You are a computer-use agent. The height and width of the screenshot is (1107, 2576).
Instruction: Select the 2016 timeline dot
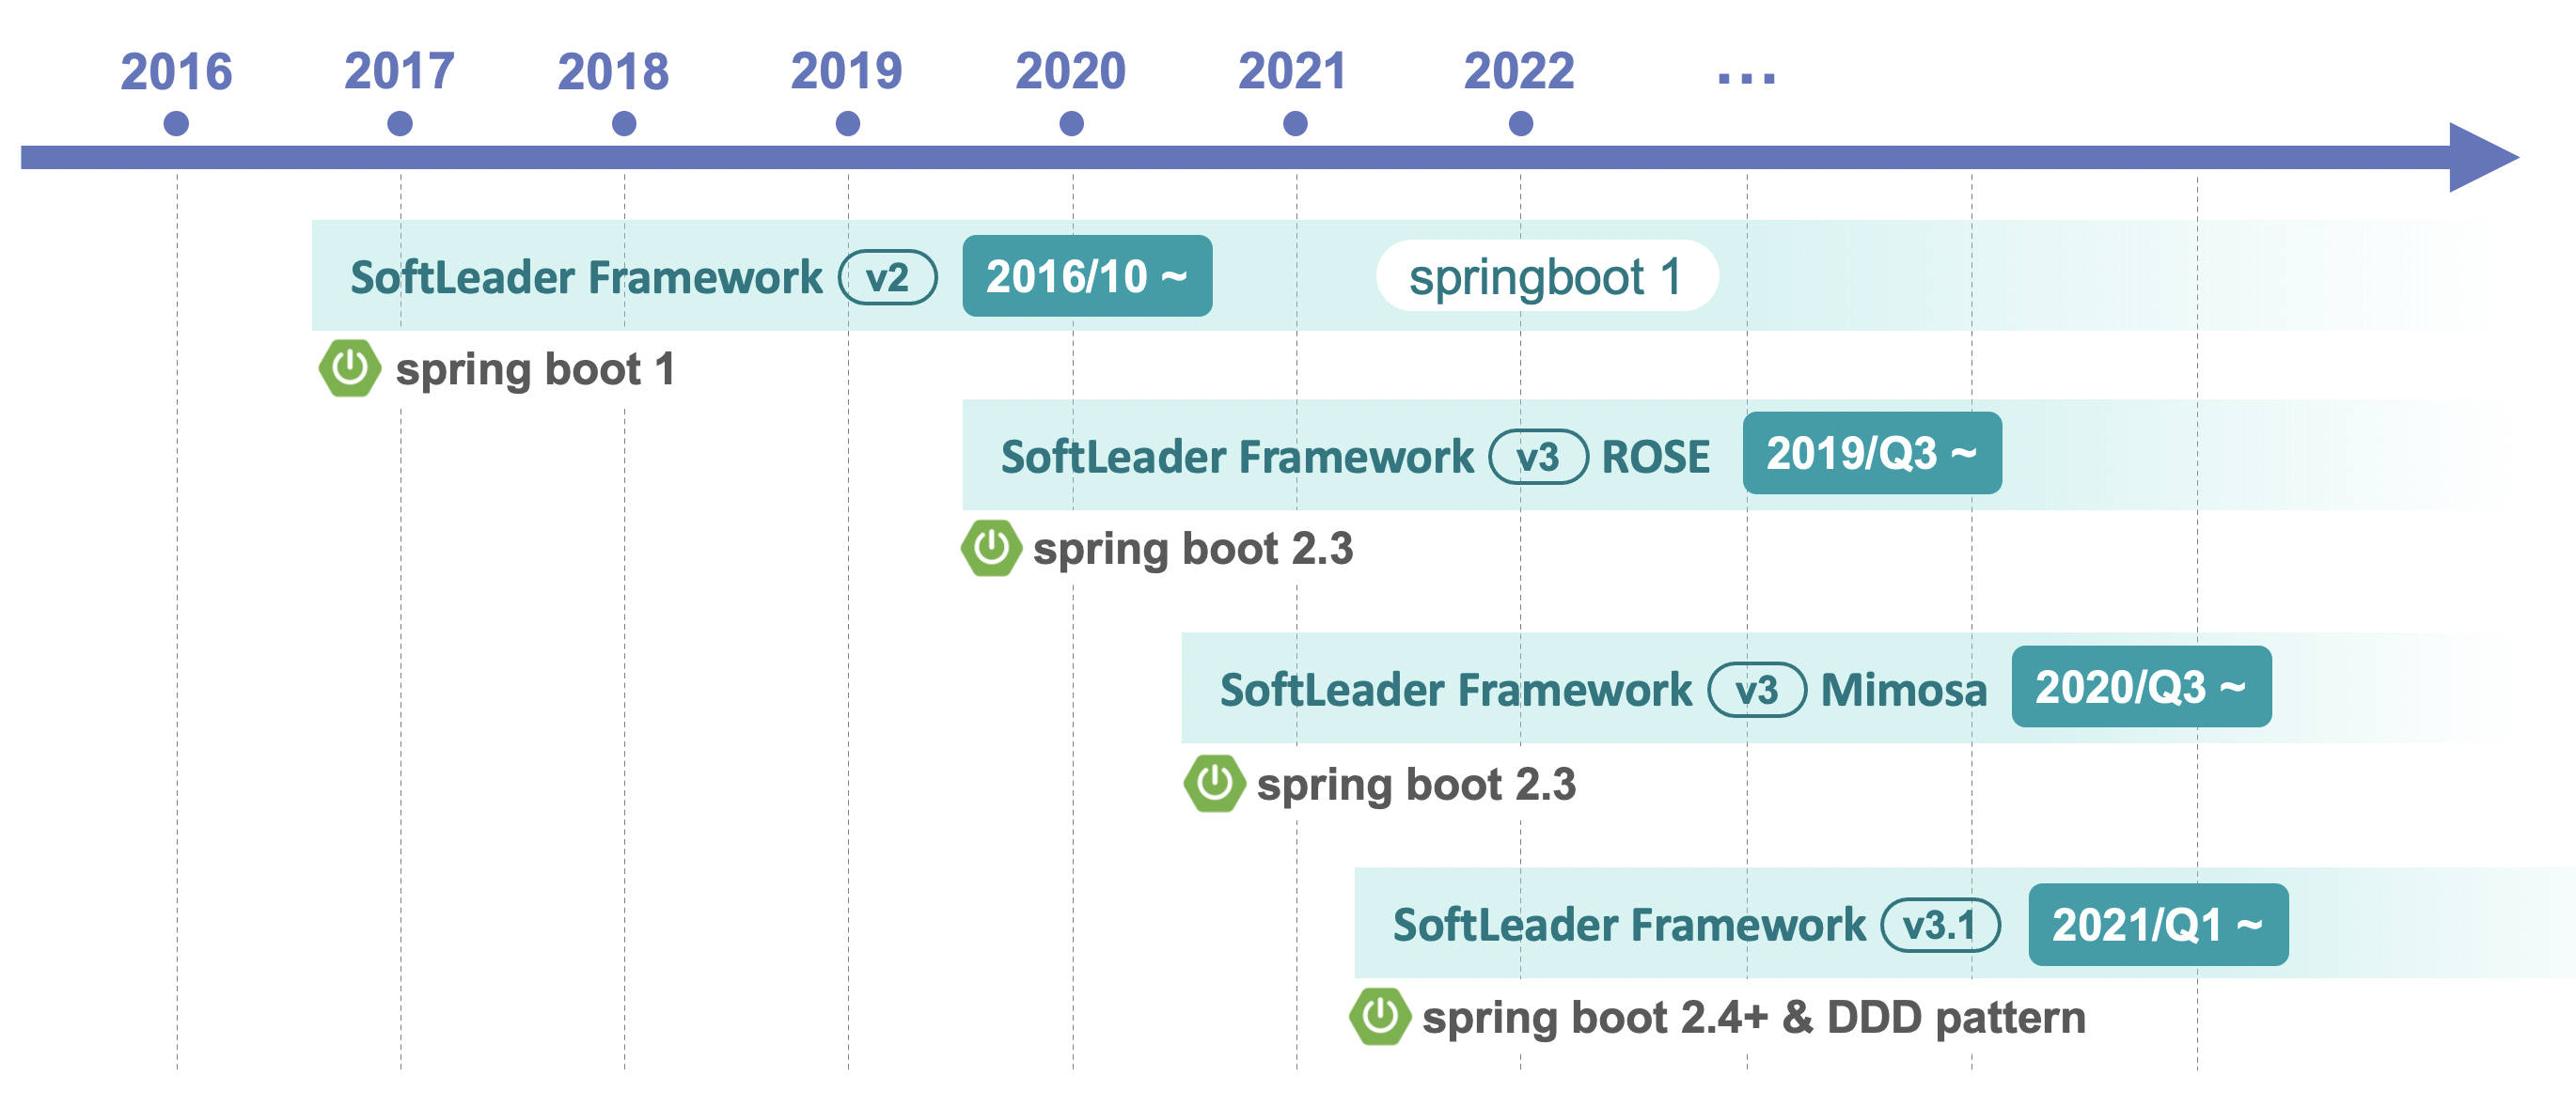coord(176,123)
